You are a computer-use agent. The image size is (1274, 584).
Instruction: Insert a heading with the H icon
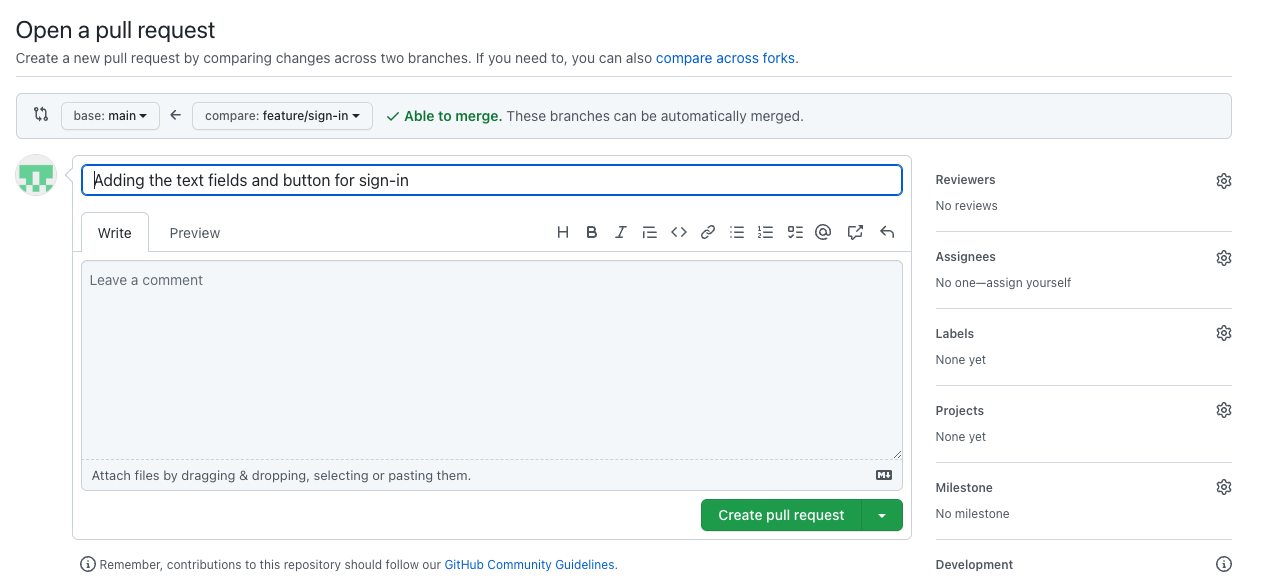[563, 232]
